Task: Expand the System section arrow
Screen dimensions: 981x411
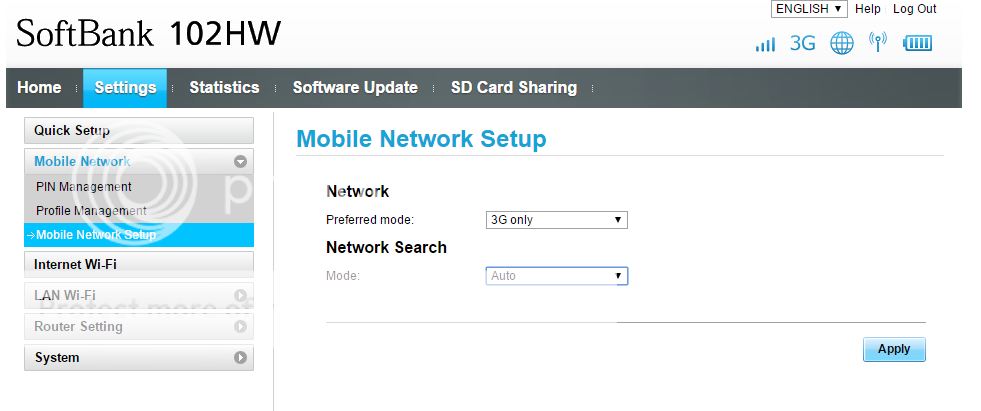Action: pyautogui.click(x=240, y=358)
